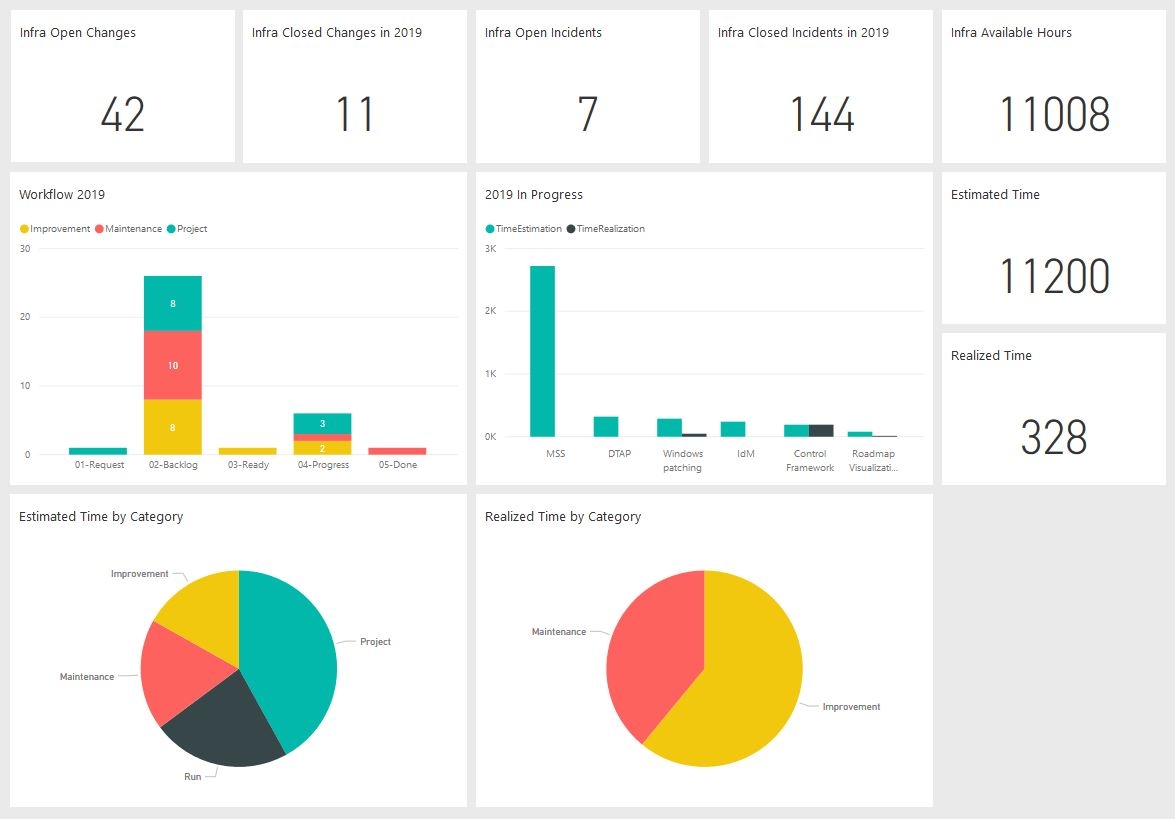
Task: Click the DTAP TimeEstimation bar
Action: click(606, 427)
